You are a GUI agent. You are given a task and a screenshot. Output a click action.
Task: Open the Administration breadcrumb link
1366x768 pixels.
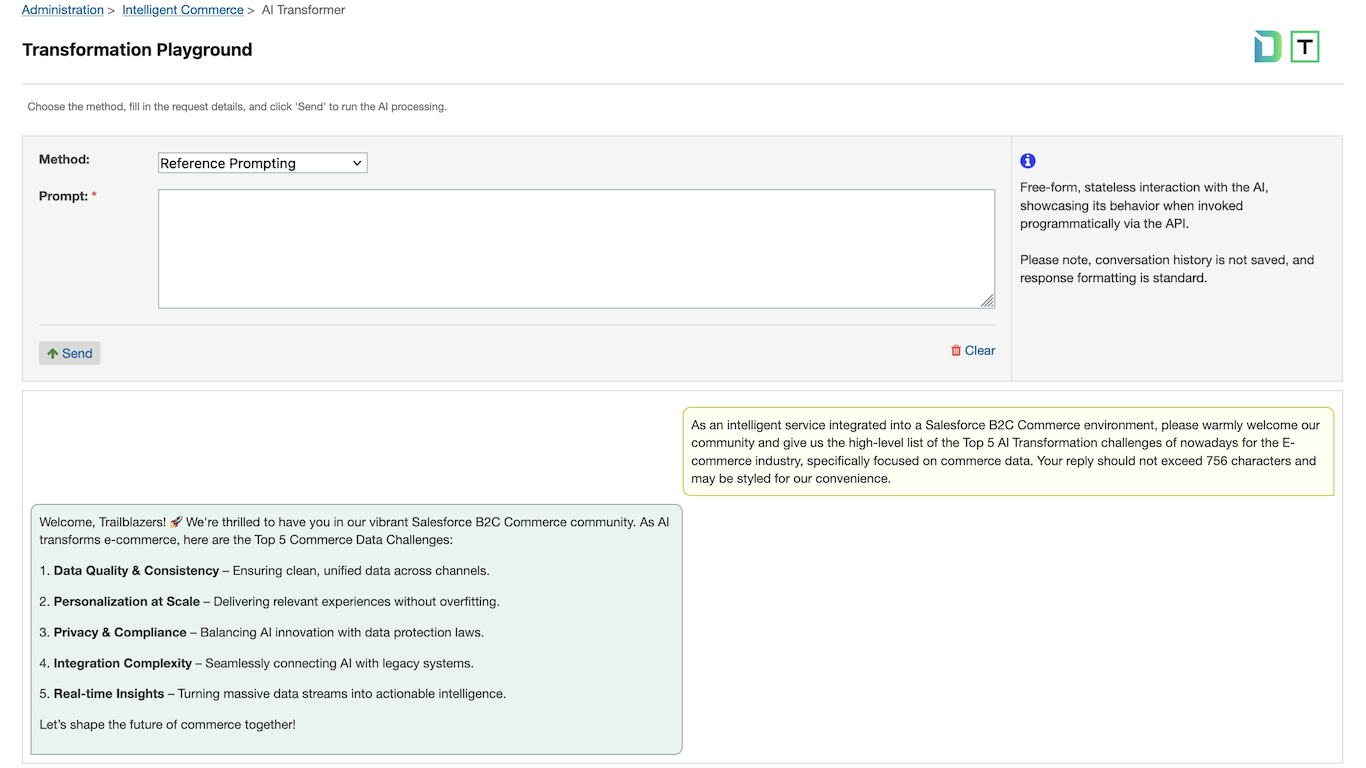[63, 10]
